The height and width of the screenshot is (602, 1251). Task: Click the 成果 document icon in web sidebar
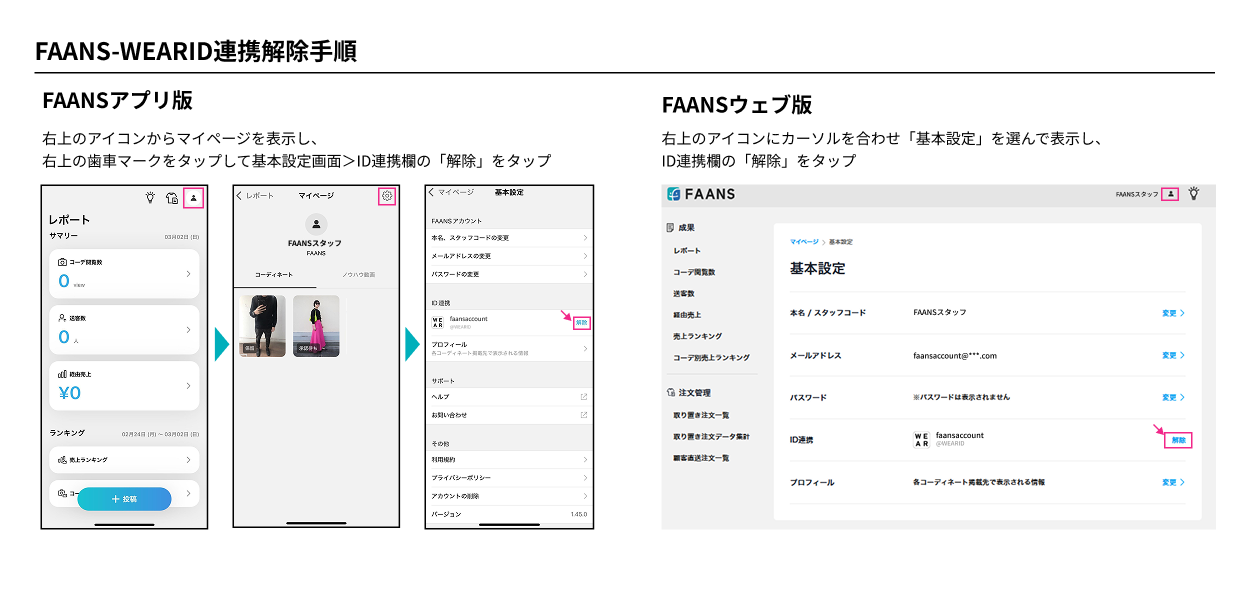click(x=670, y=228)
